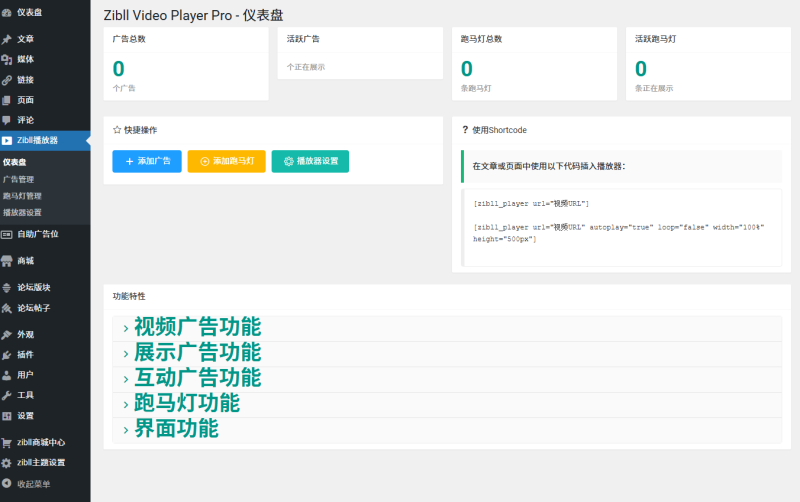Click the wrench icon beside 工具
The height and width of the screenshot is (502, 800).
[x=7, y=395]
